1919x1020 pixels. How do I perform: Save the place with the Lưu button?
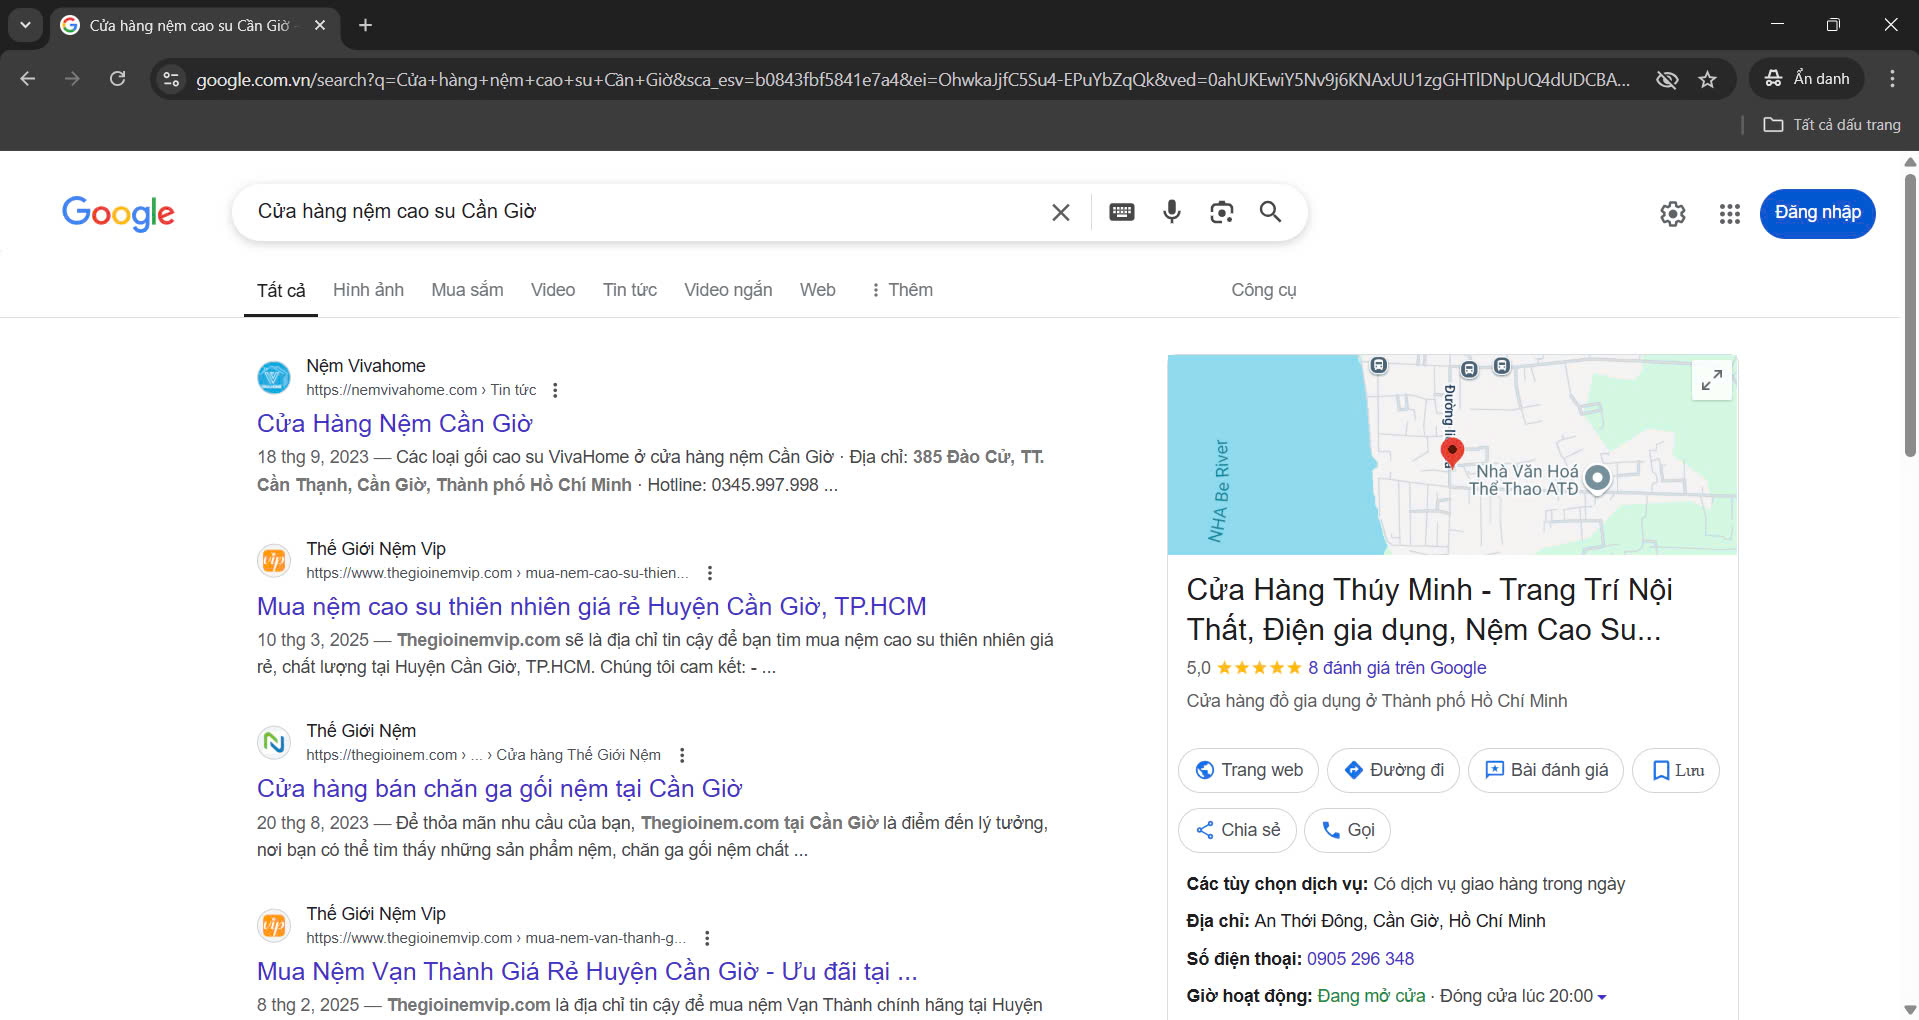1676,770
